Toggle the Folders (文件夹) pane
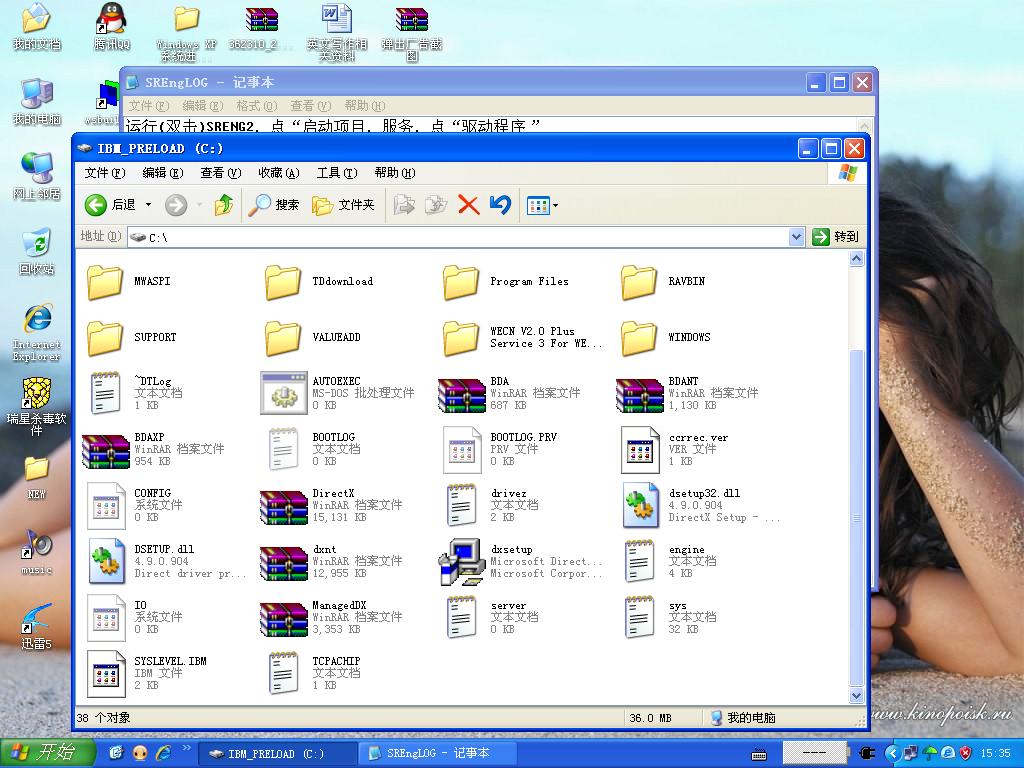This screenshot has height=768, width=1024. 344,205
